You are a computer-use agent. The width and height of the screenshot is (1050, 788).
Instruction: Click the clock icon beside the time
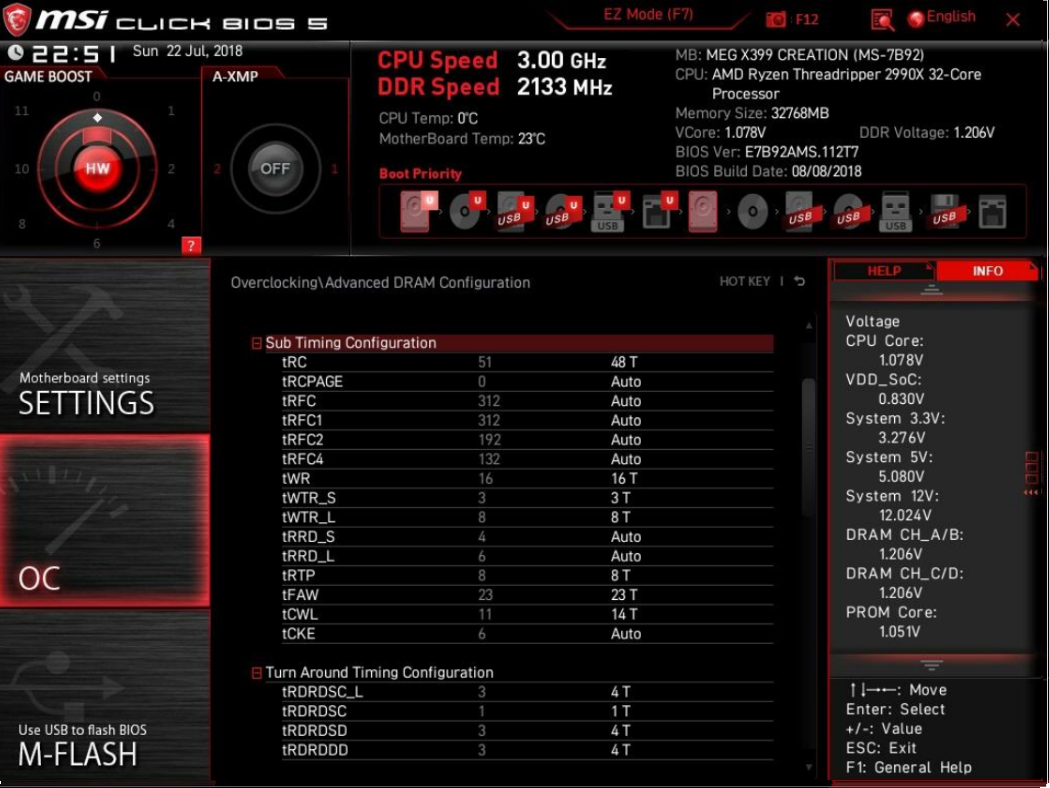15,52
